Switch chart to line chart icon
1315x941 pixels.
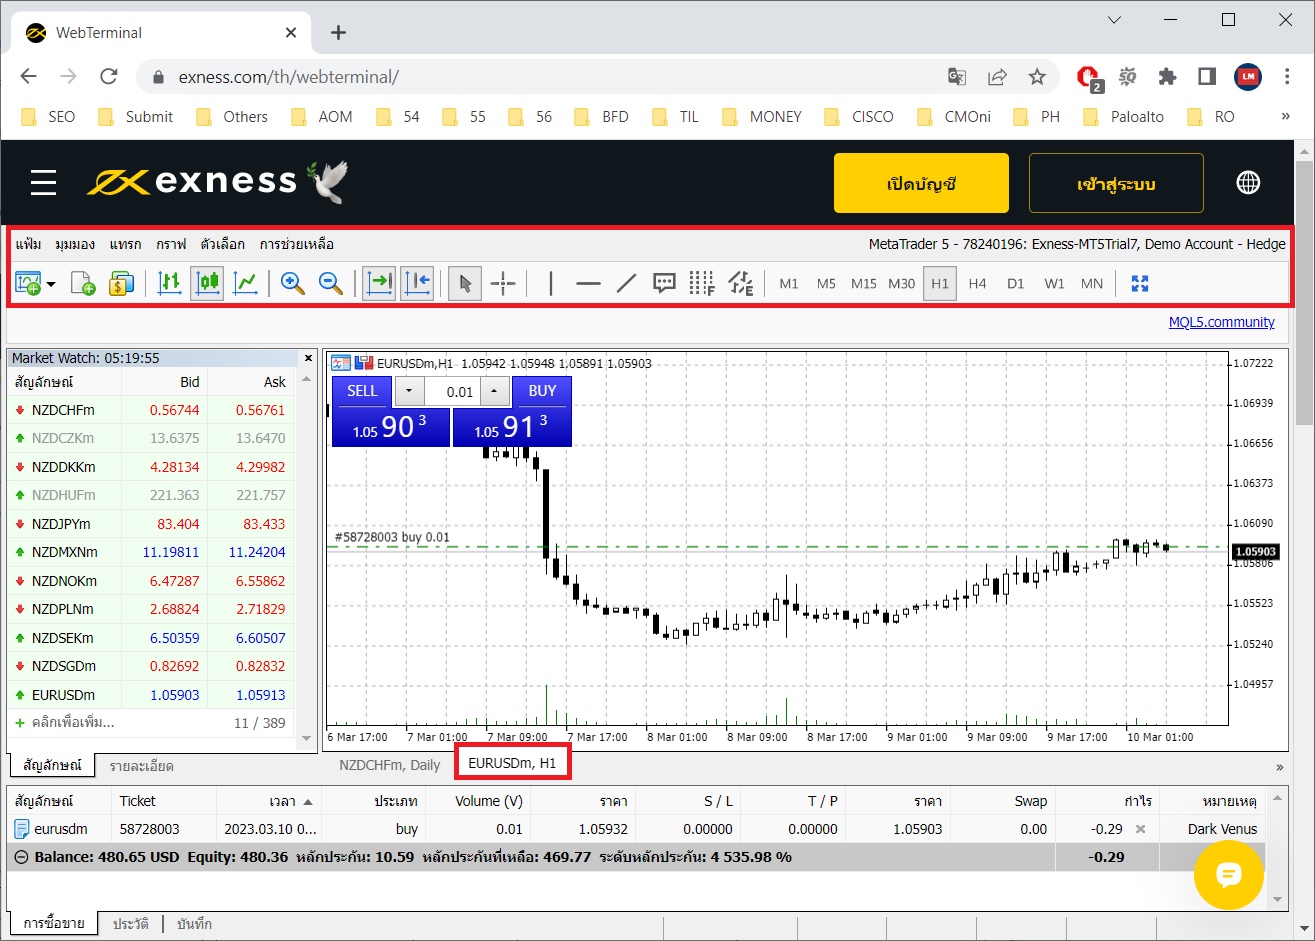click(x=245, y=284)
